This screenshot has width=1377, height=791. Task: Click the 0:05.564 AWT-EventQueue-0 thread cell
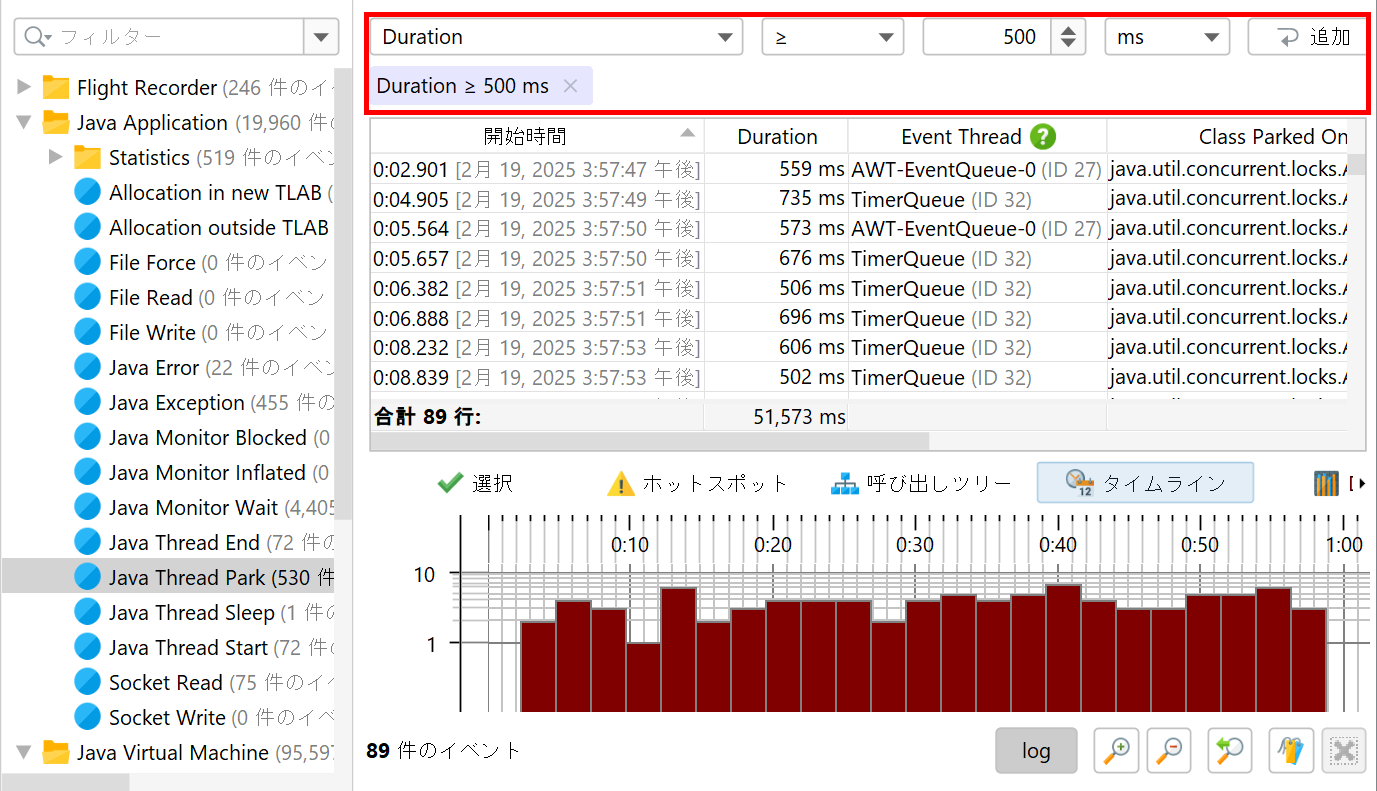(977, 229)
